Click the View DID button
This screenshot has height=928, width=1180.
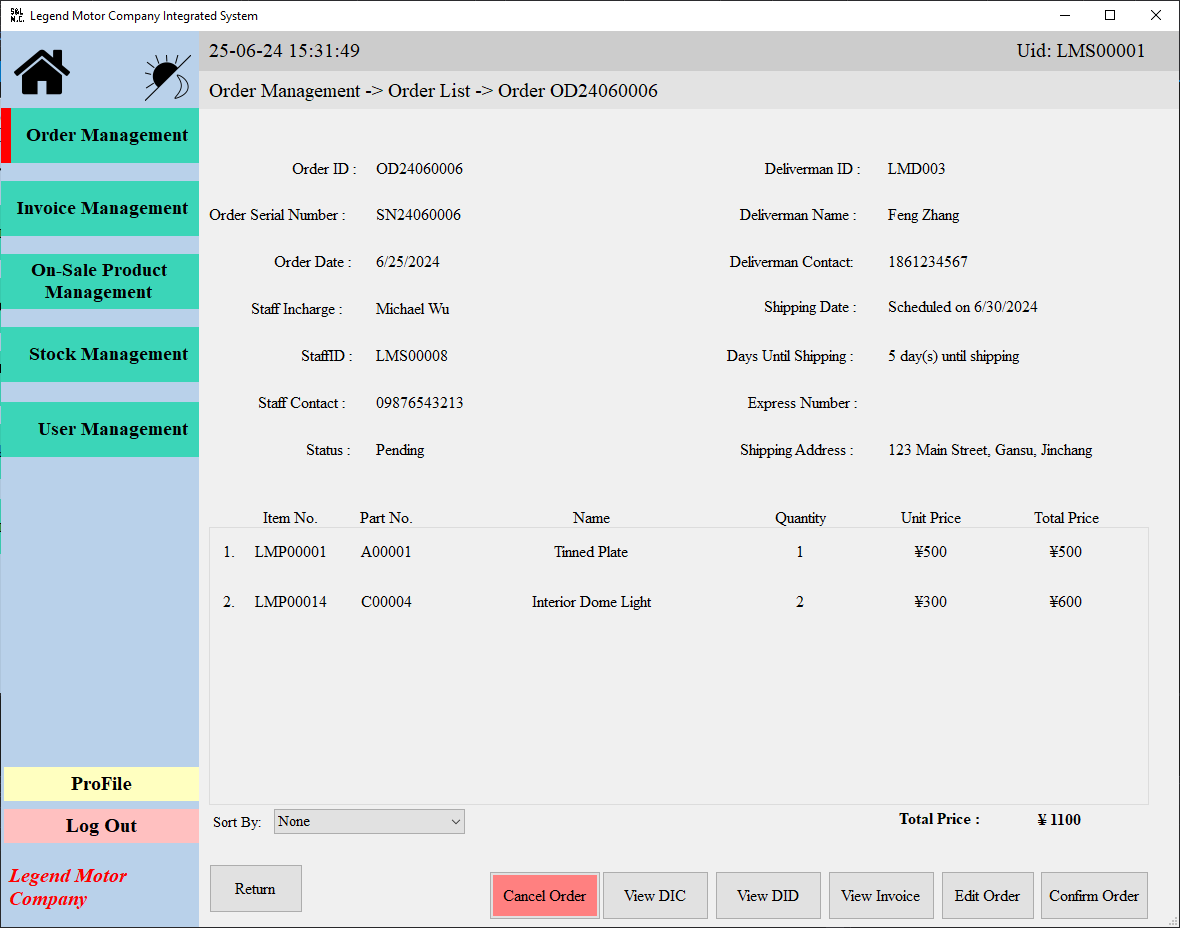point(768,895)
